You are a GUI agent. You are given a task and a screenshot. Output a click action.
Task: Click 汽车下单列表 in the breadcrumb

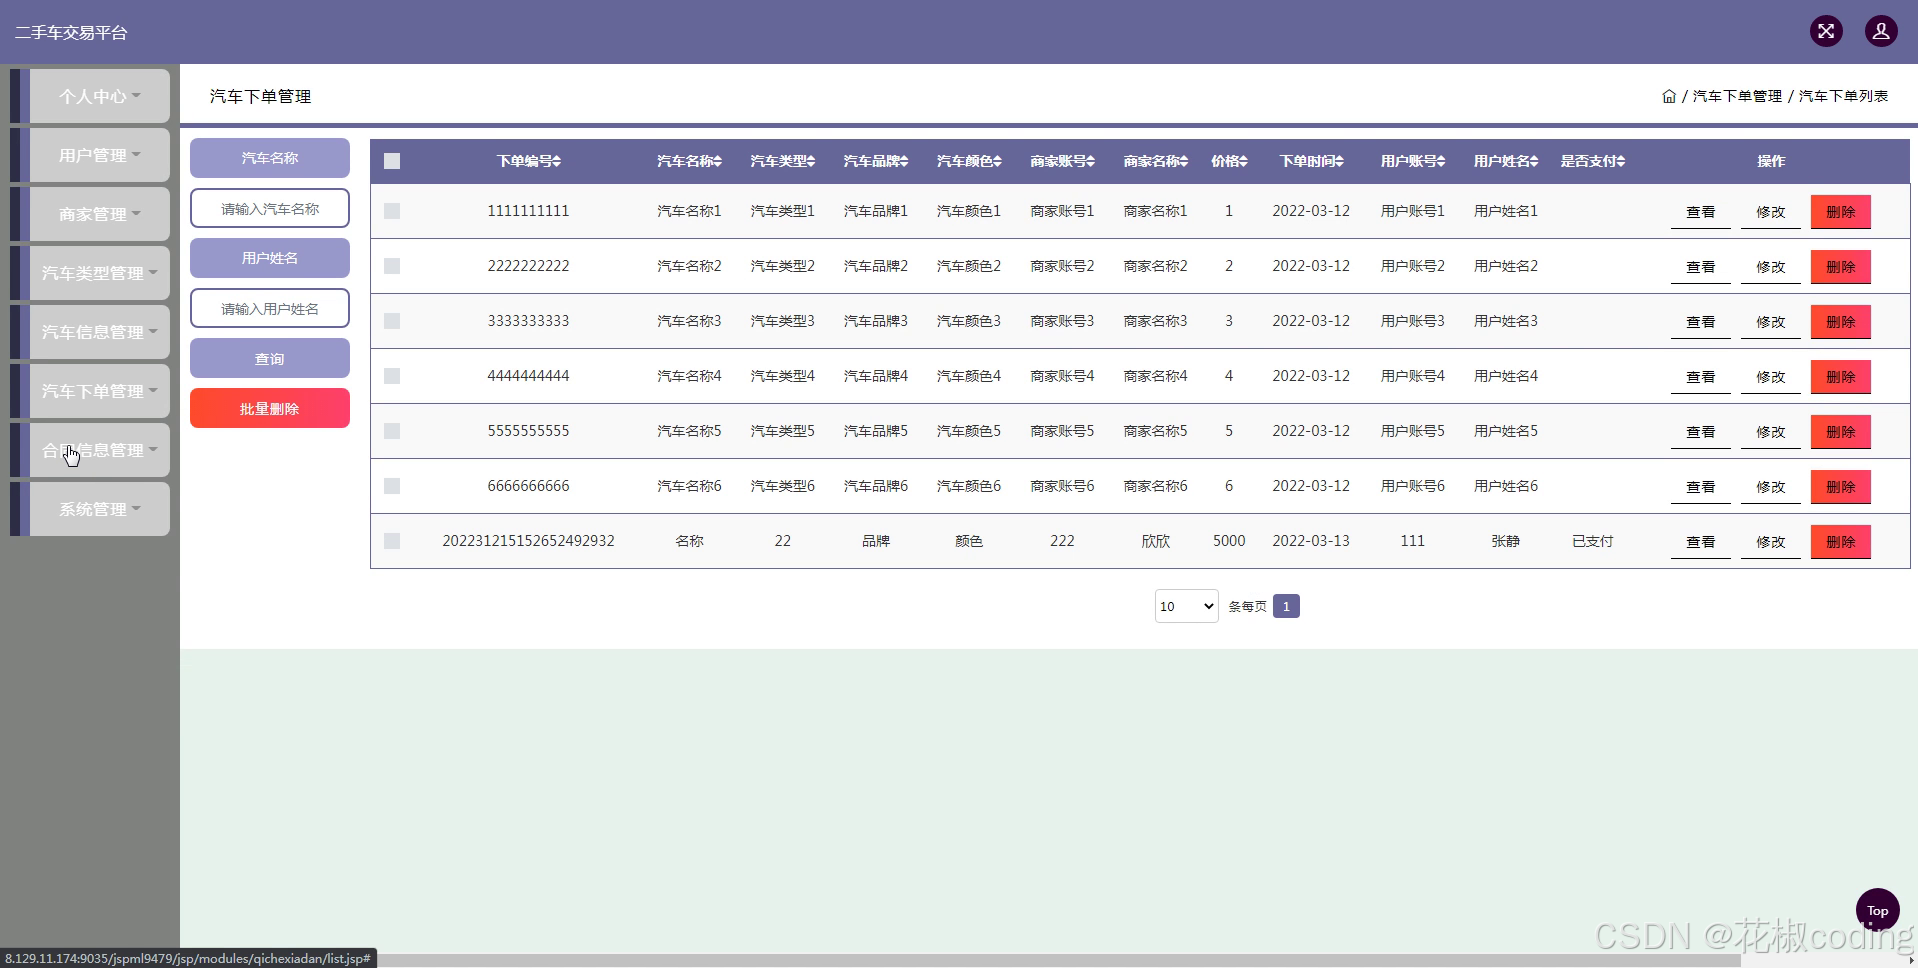point(1843,96)
